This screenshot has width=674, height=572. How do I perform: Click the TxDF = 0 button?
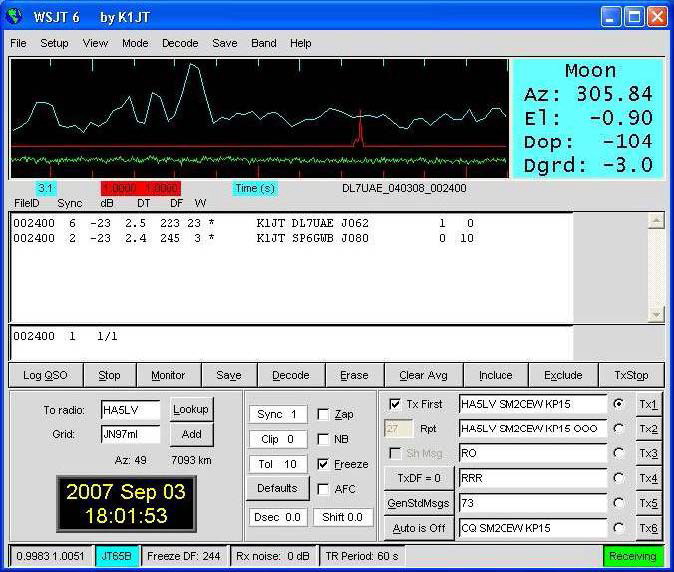pos(419,478)
